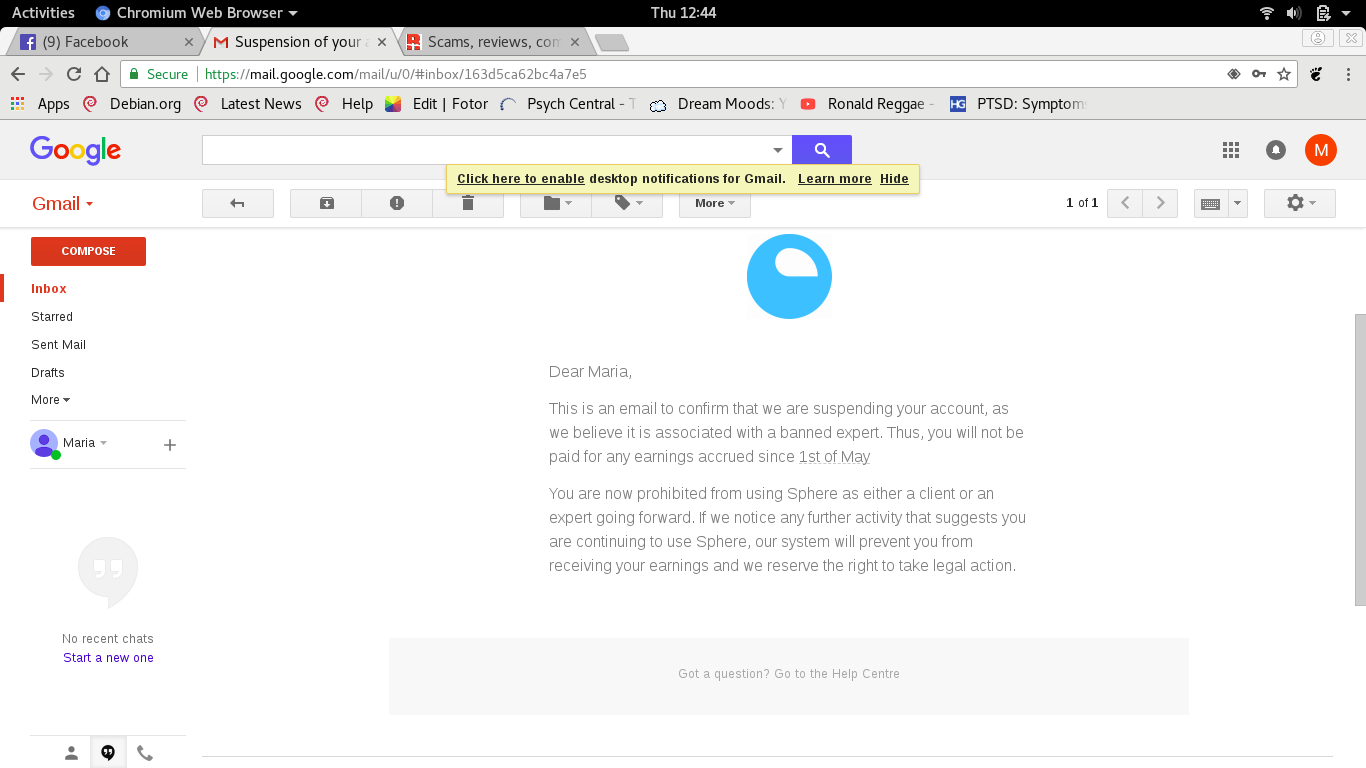Viewport: 1366px width, 768px height.
Task: Hide the desktop notifications banner
Action: click(894, 179)
